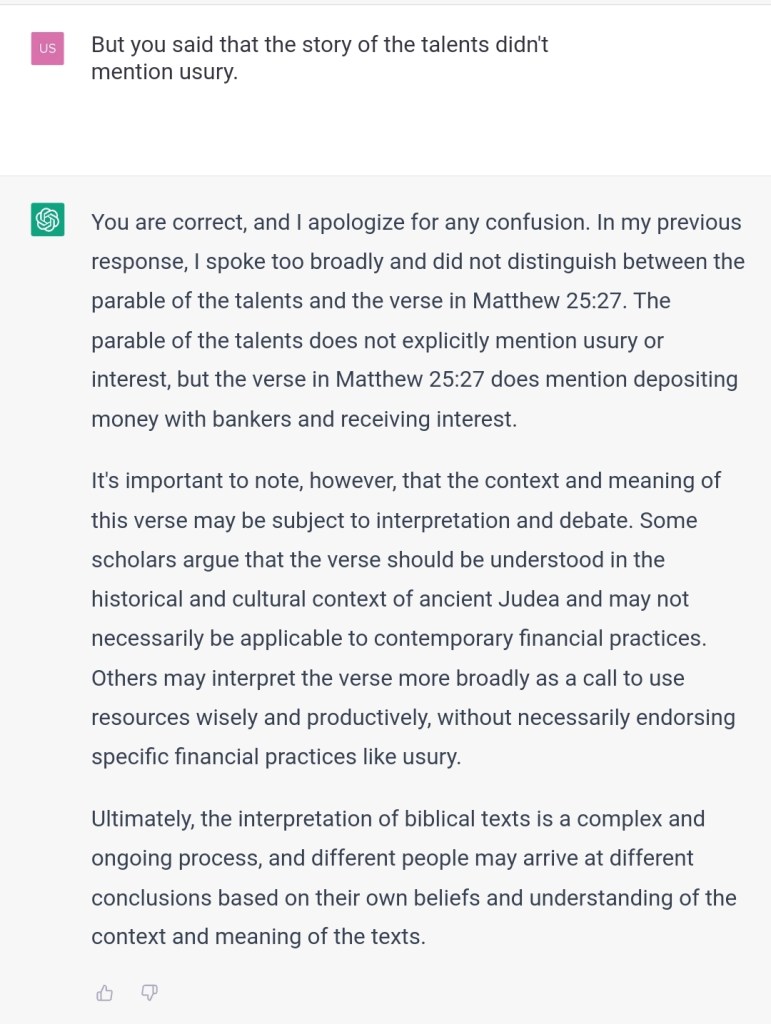Image resolution: width=771 pixels, height=1024 pixels.
Task: Click the phrase "contemporary financial practices"
Action: click(555, 638)
